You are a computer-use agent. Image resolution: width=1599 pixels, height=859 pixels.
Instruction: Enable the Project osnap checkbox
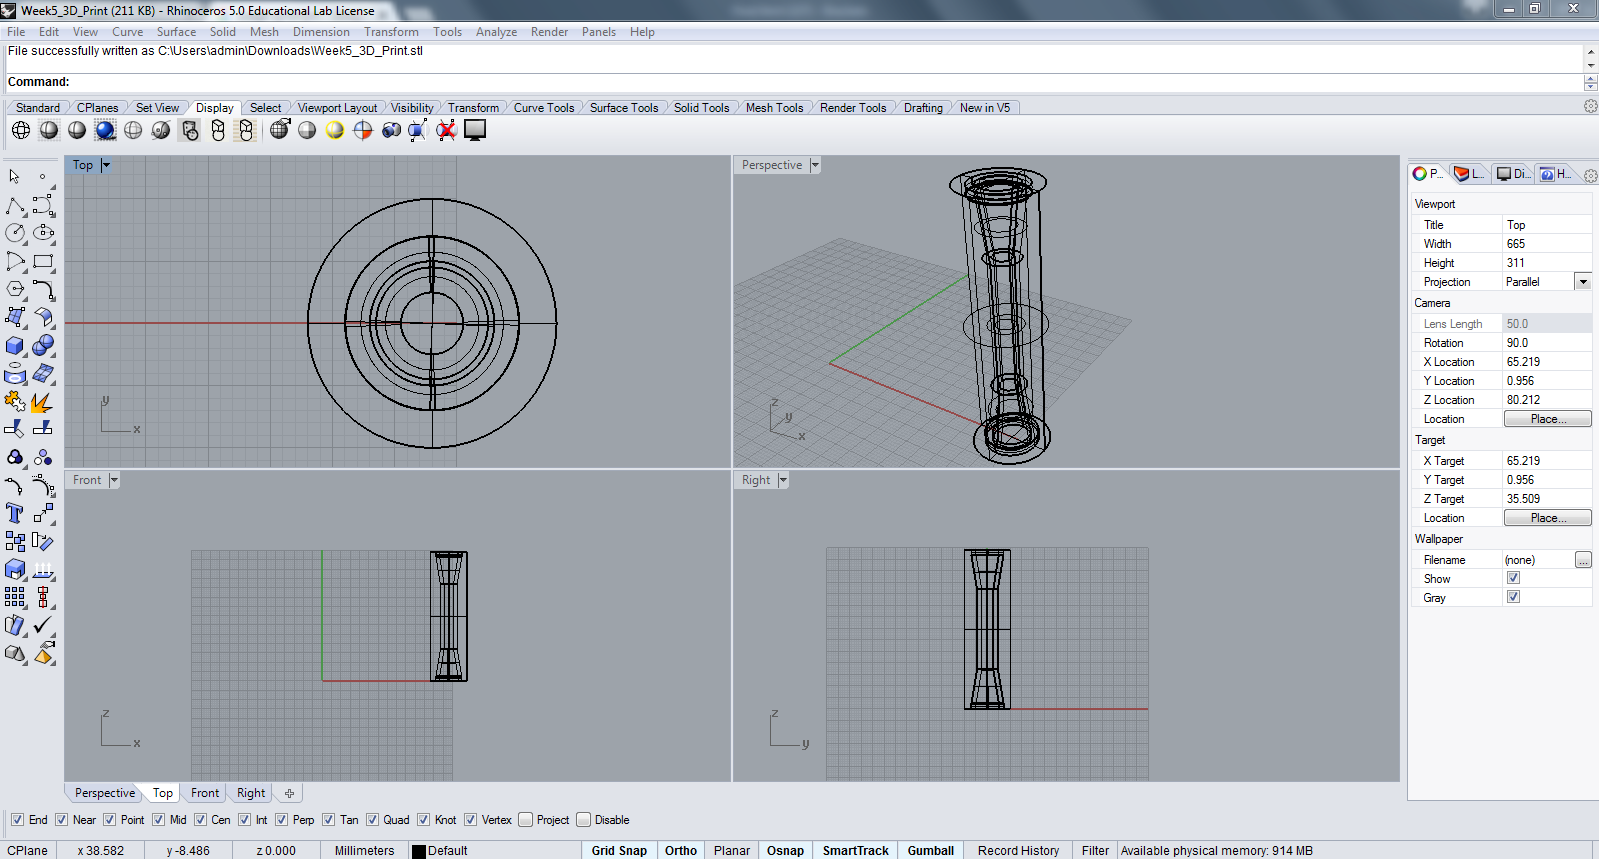[525, 820]
